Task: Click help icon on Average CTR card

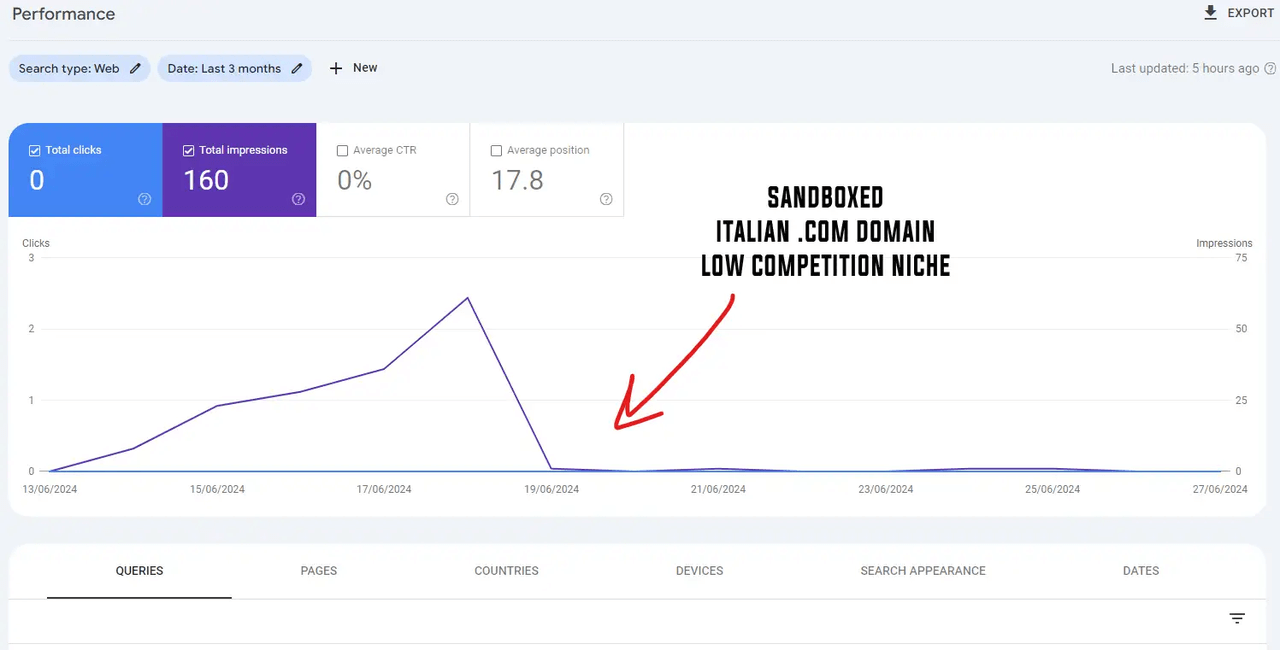Action: (x=452, y=199)
